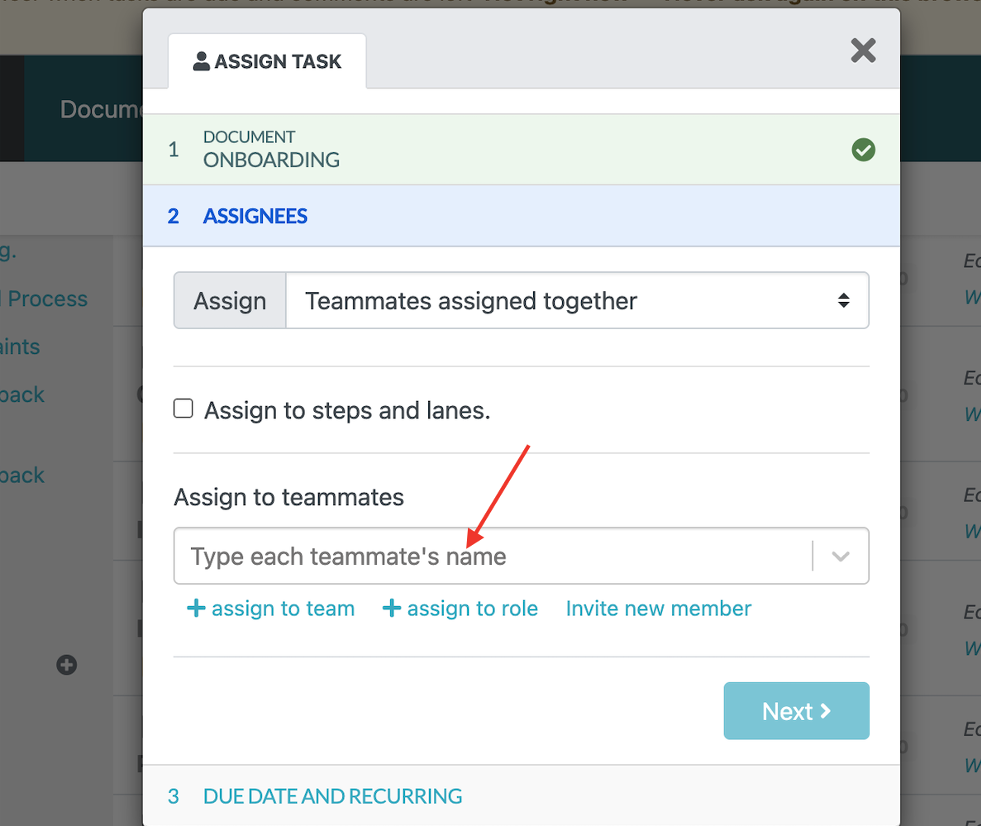Click the plus icon beside assign to team

click(196, 608)
